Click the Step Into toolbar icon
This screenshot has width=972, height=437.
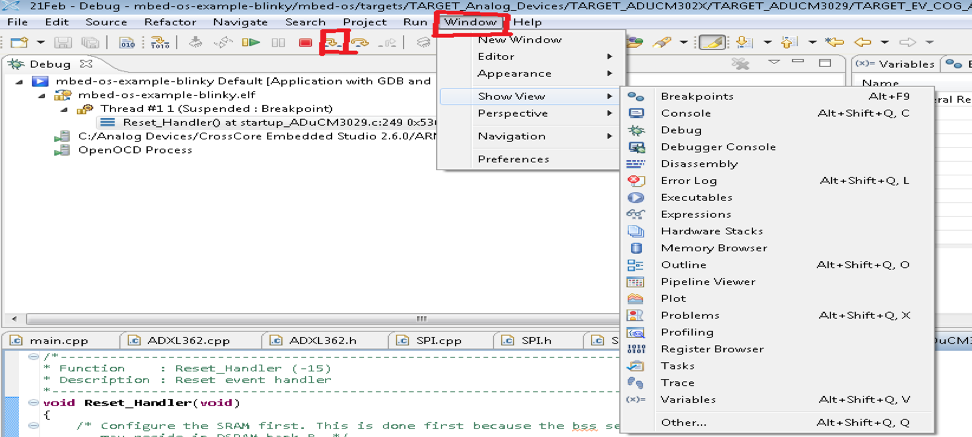[x=334, y=42]
